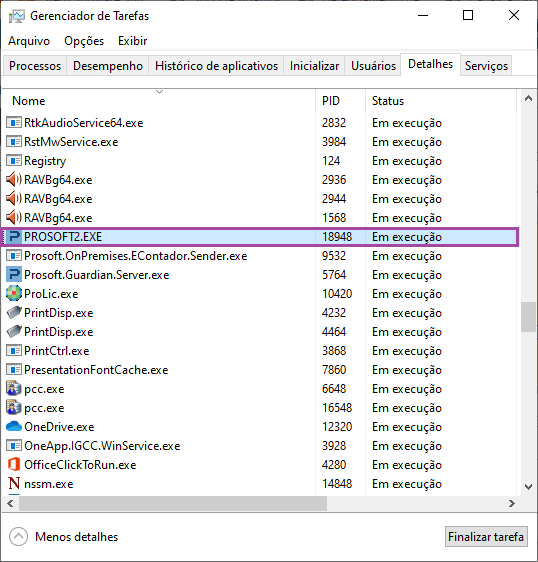Screen dimensions: 538x562
Task: Select the Prosoft.Guardian.Server.exe icon
Action: coord(14,275)
